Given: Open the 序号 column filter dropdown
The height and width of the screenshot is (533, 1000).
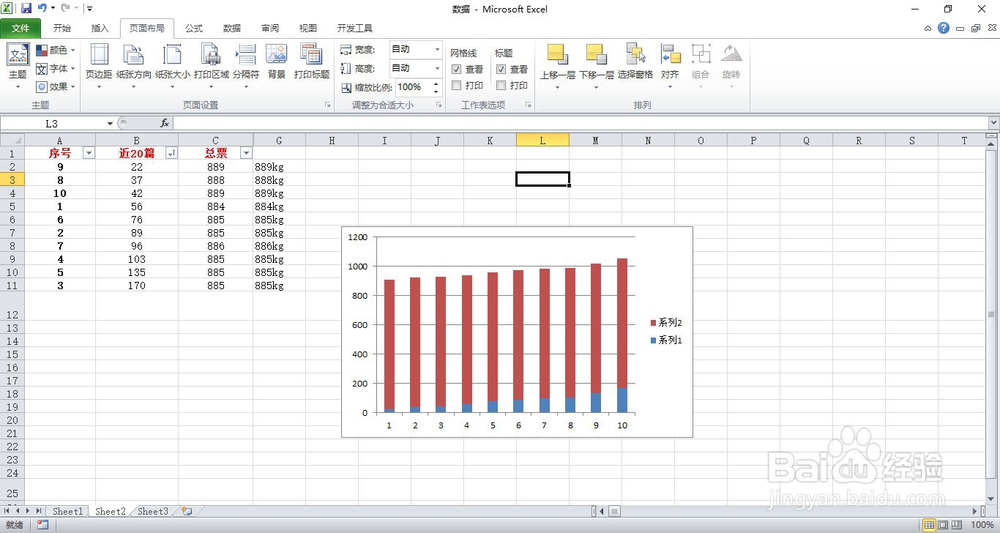Looking at the screenshot, I should pyautogui.click(x=89, y=153).
